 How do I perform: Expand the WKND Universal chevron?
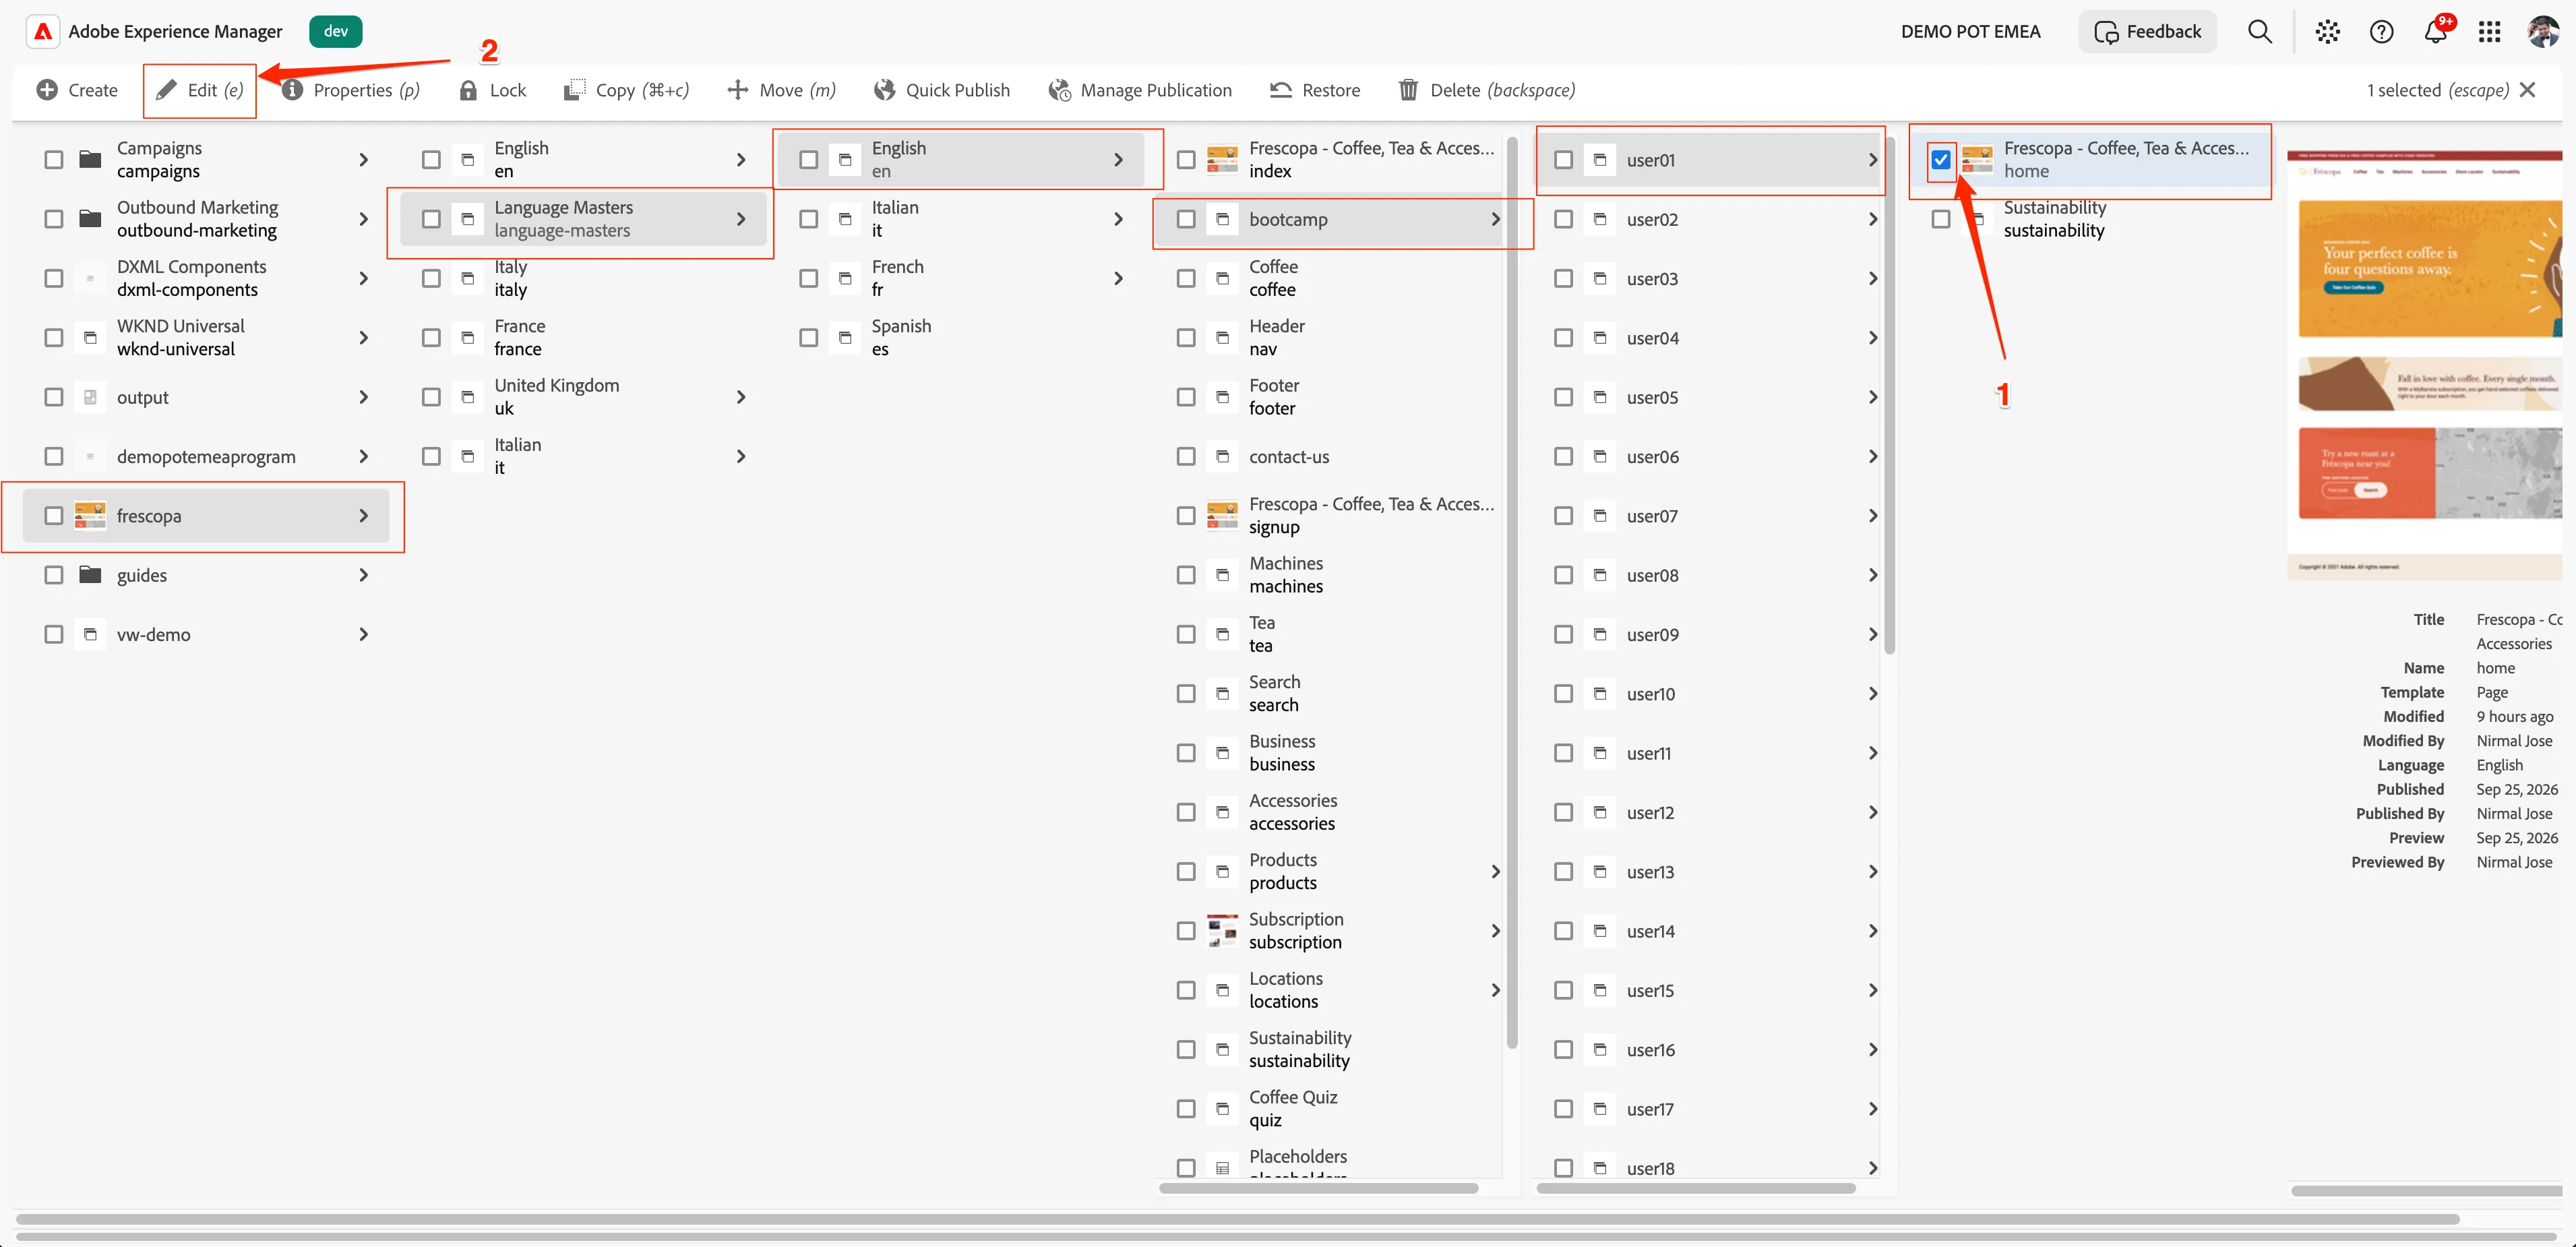(364, 338)
